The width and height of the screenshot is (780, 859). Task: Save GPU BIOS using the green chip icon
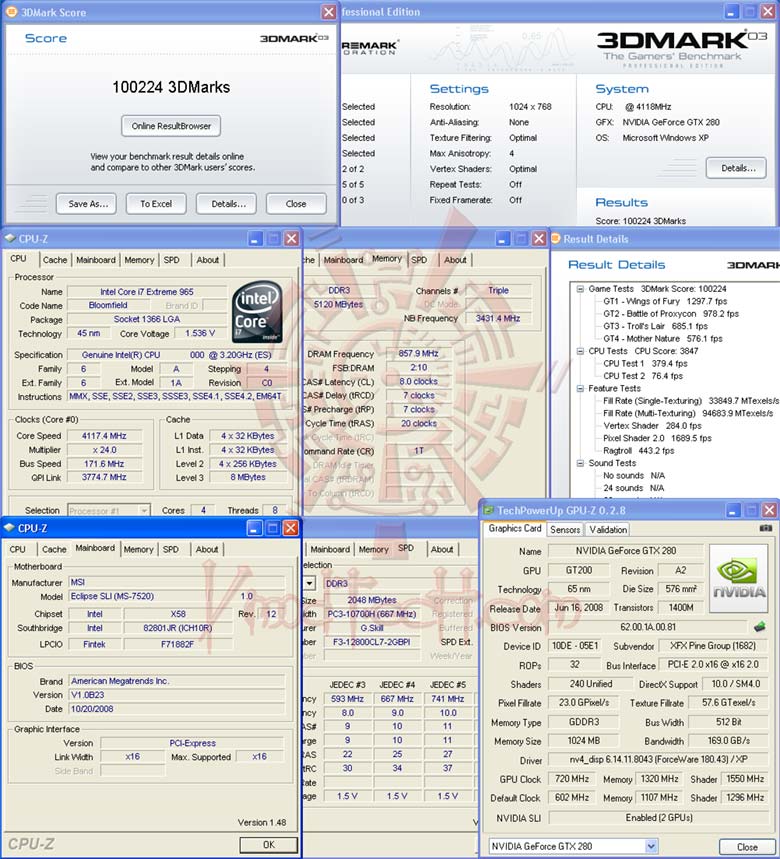point(760,627)
